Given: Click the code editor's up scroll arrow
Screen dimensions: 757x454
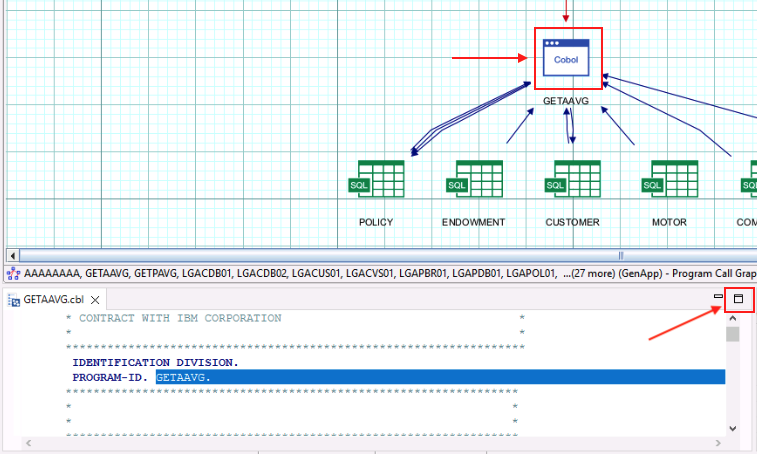Looking at the screenshot, I should coord(732,318).
